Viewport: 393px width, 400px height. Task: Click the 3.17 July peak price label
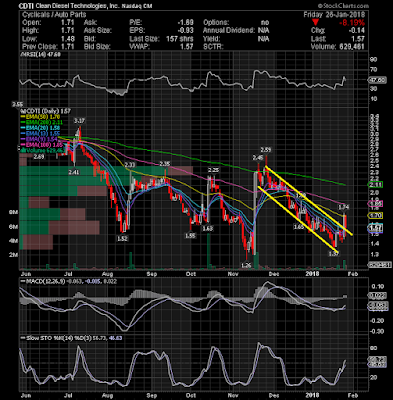79,120
